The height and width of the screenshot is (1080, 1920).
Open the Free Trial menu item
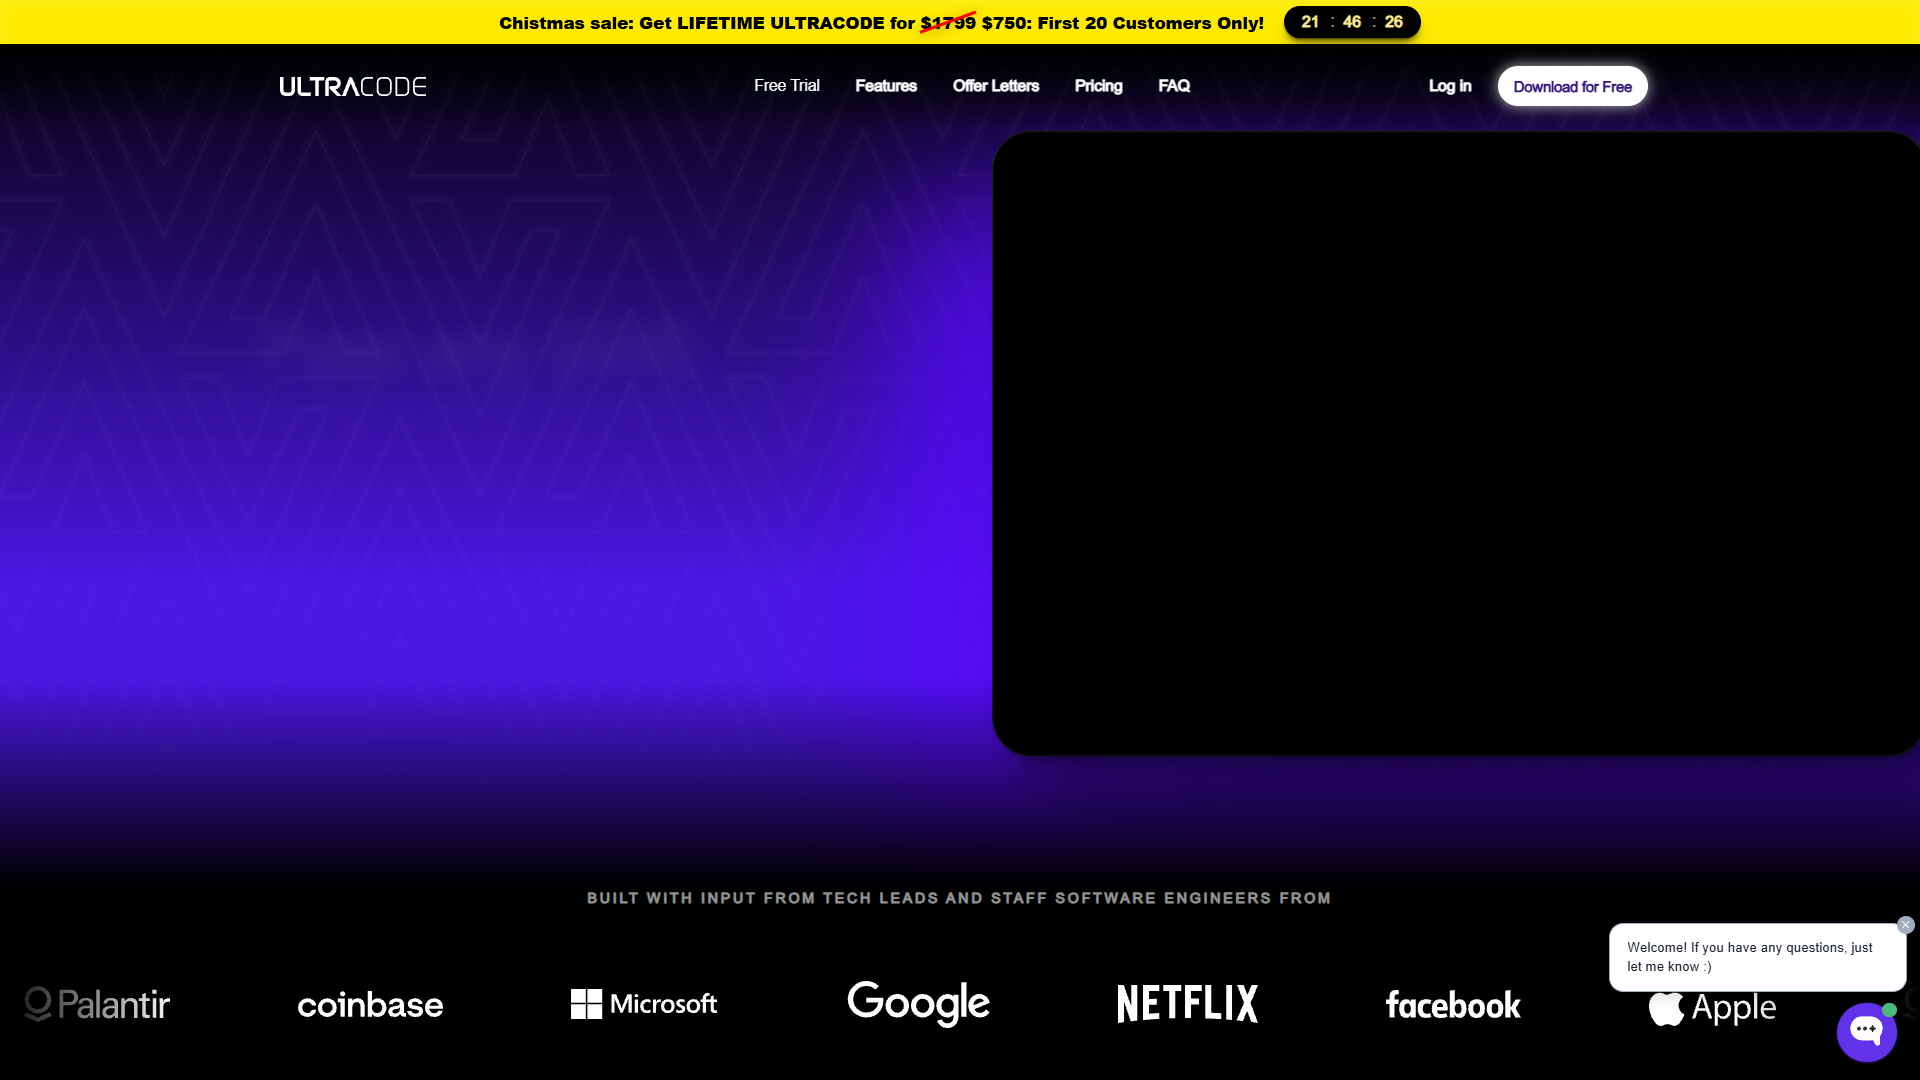pos(787,86)
